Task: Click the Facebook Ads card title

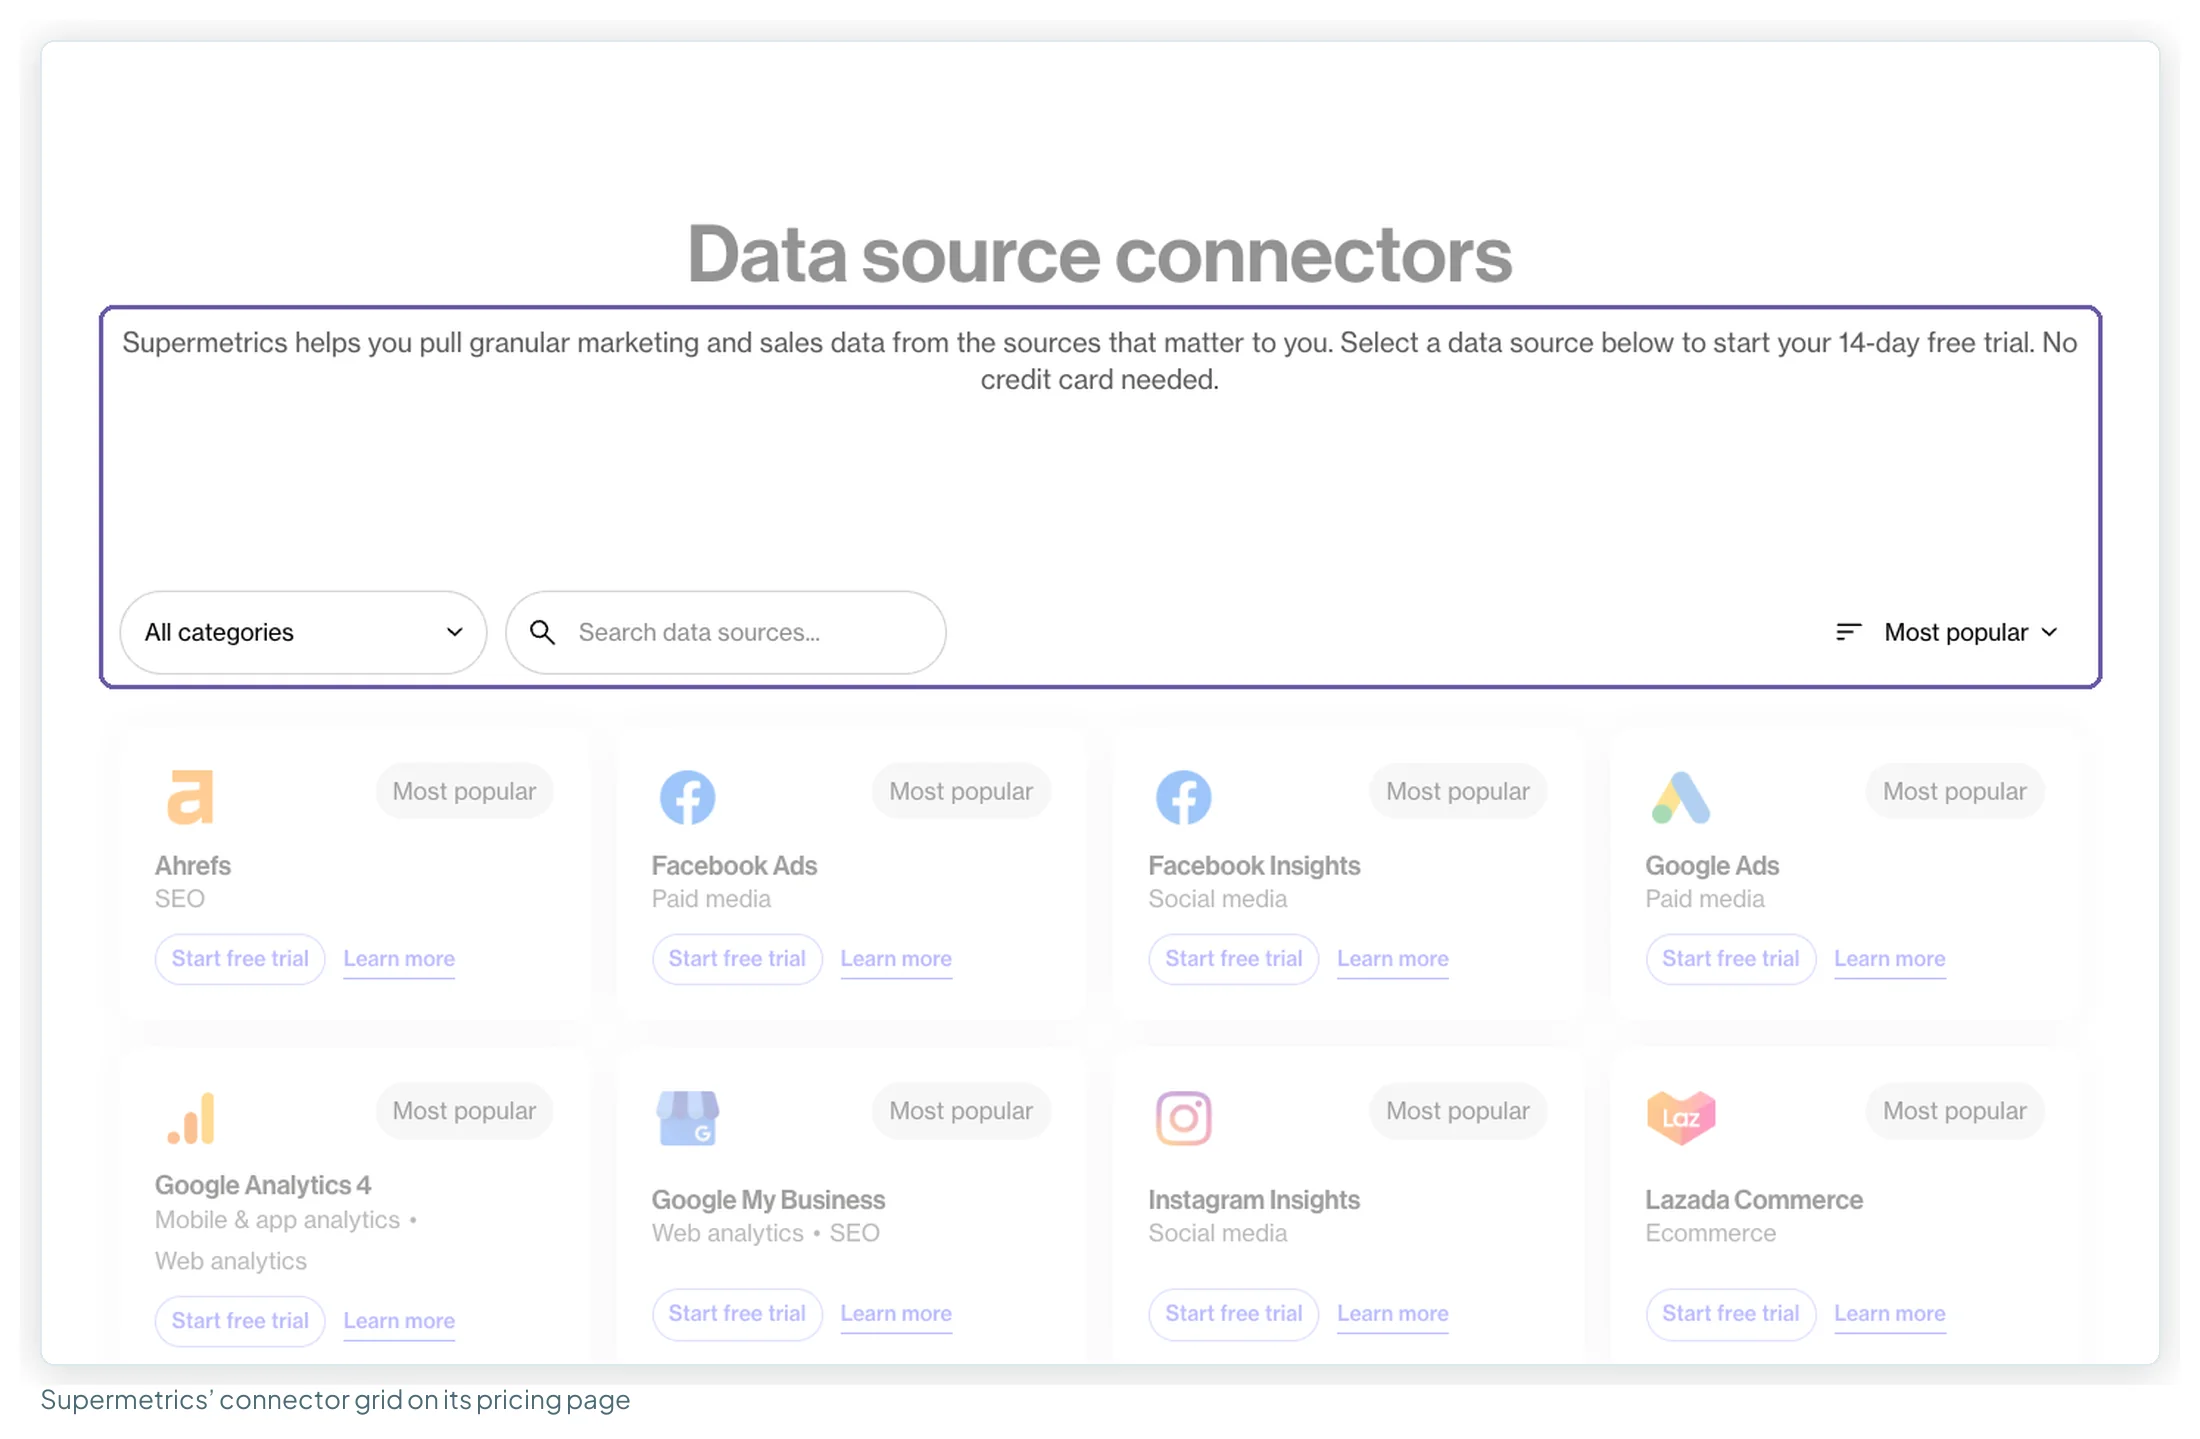Action: point(734,866)
